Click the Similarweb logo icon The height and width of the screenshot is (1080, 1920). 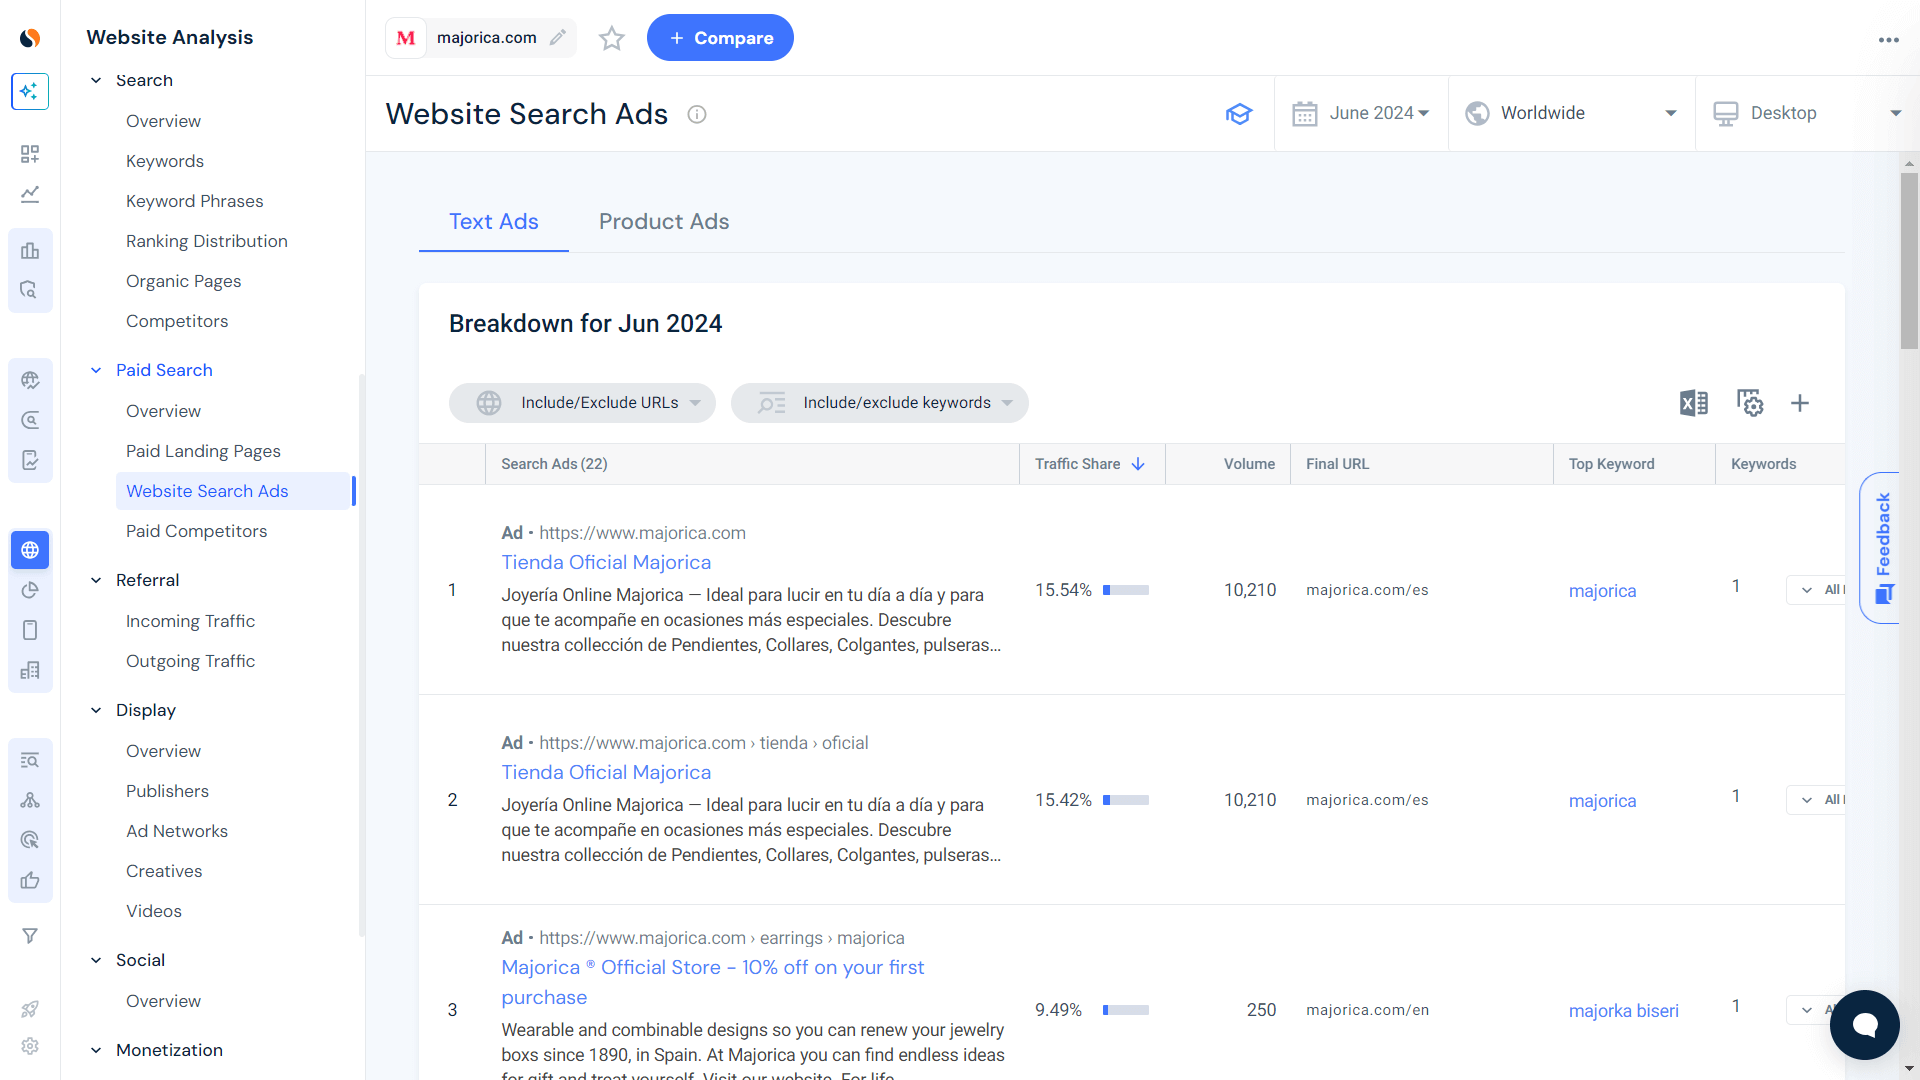tap(30, 38)
